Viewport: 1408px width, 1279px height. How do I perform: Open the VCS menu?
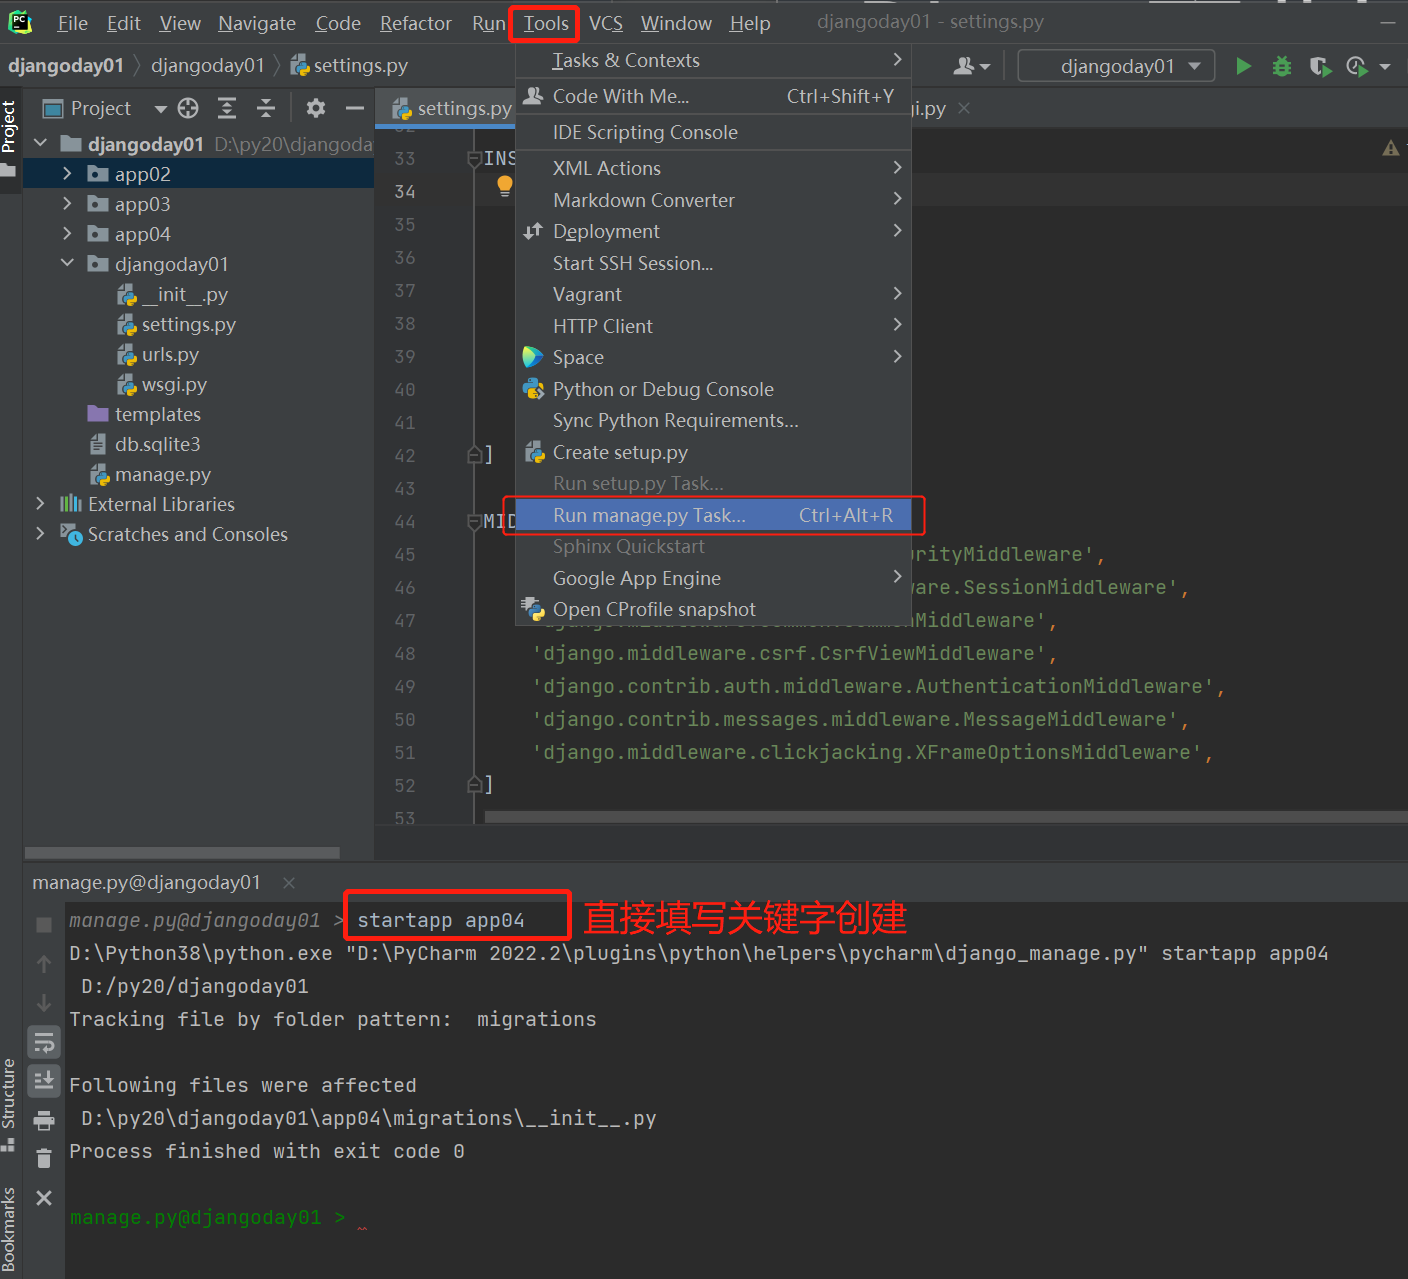[605, 23]
